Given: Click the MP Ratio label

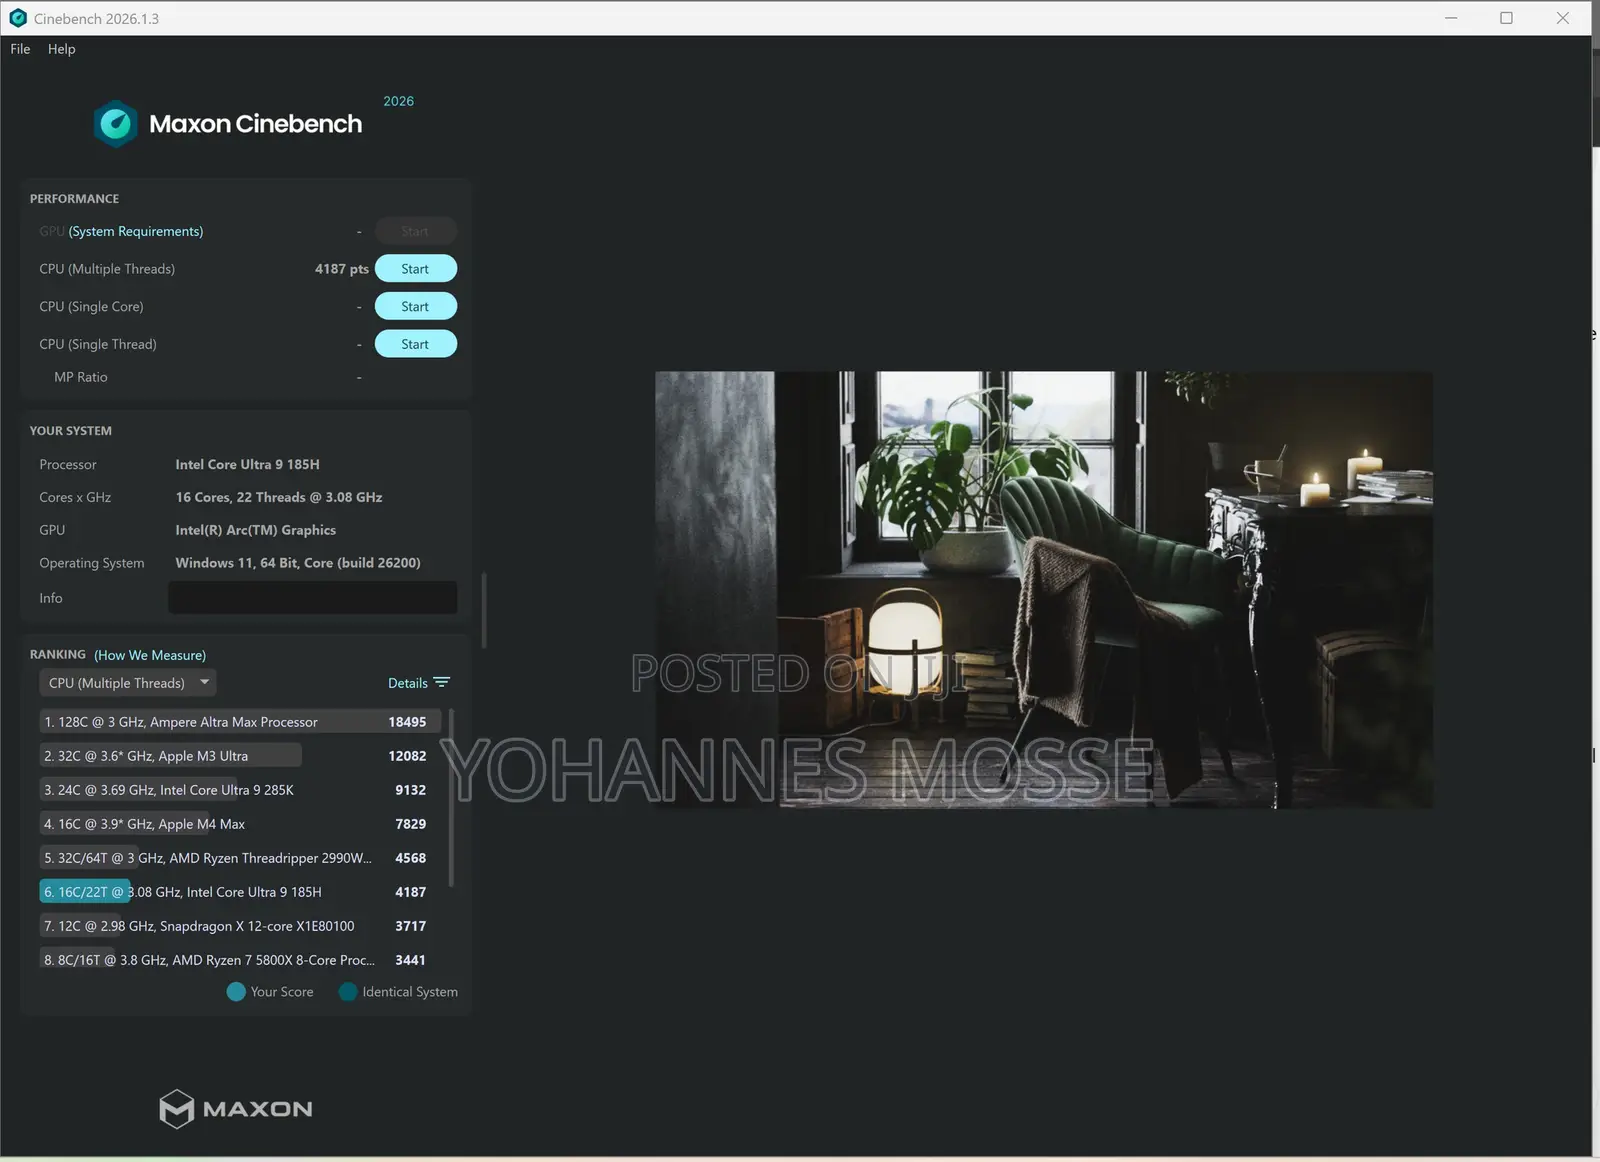Looking at the screenshot, I should pyautogui.click(x=81, y=377).
